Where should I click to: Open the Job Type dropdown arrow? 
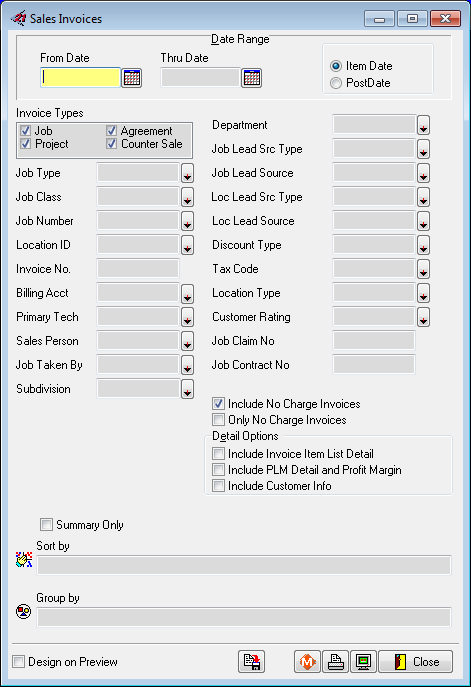(188, 173)
